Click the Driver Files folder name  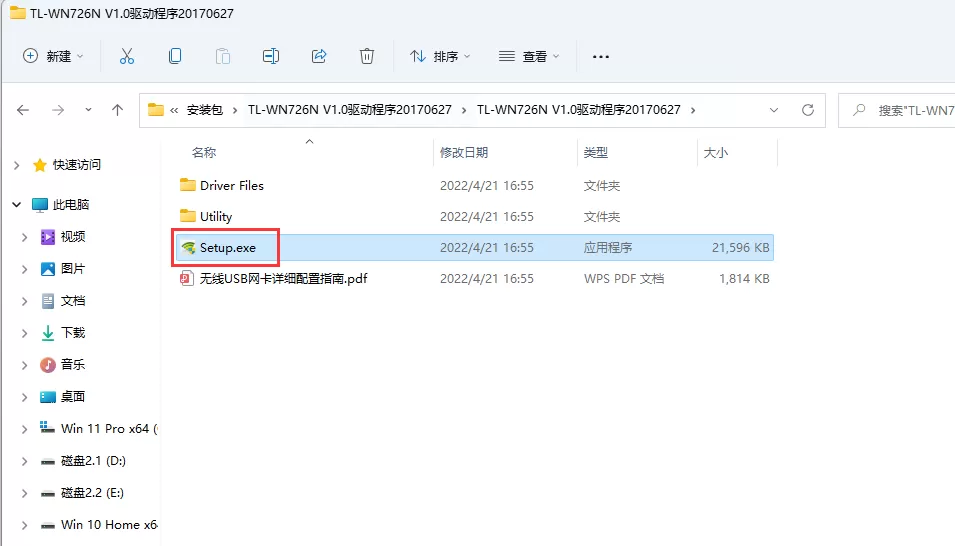click(232, 185)
